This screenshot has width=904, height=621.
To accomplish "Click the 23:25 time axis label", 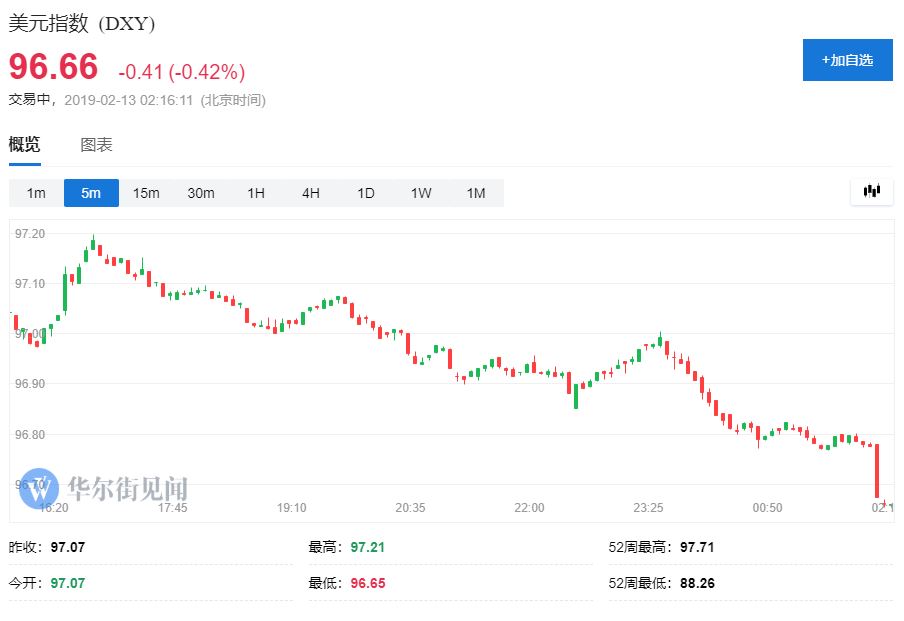I will point(648,508).
